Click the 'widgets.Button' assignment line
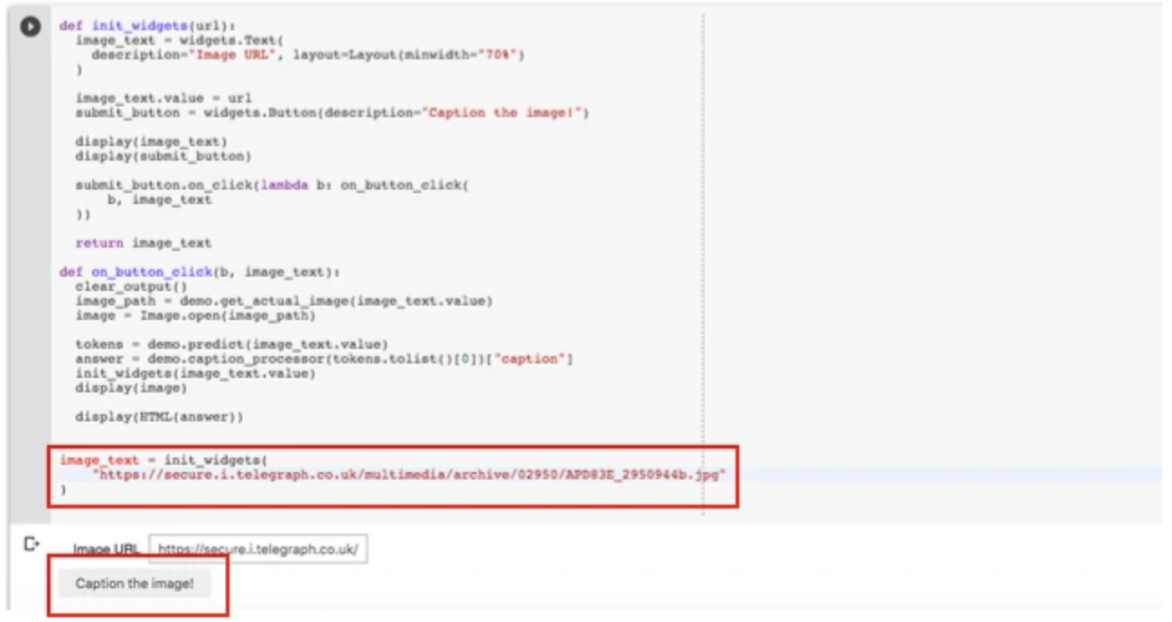This screenshot has width=1172, height=622. [x=331, y=113]
